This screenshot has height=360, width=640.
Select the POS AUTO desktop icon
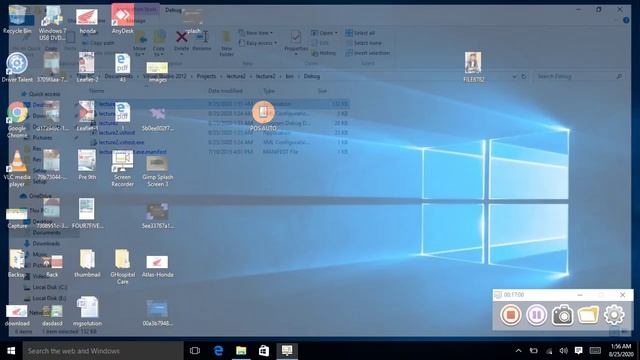263,116
